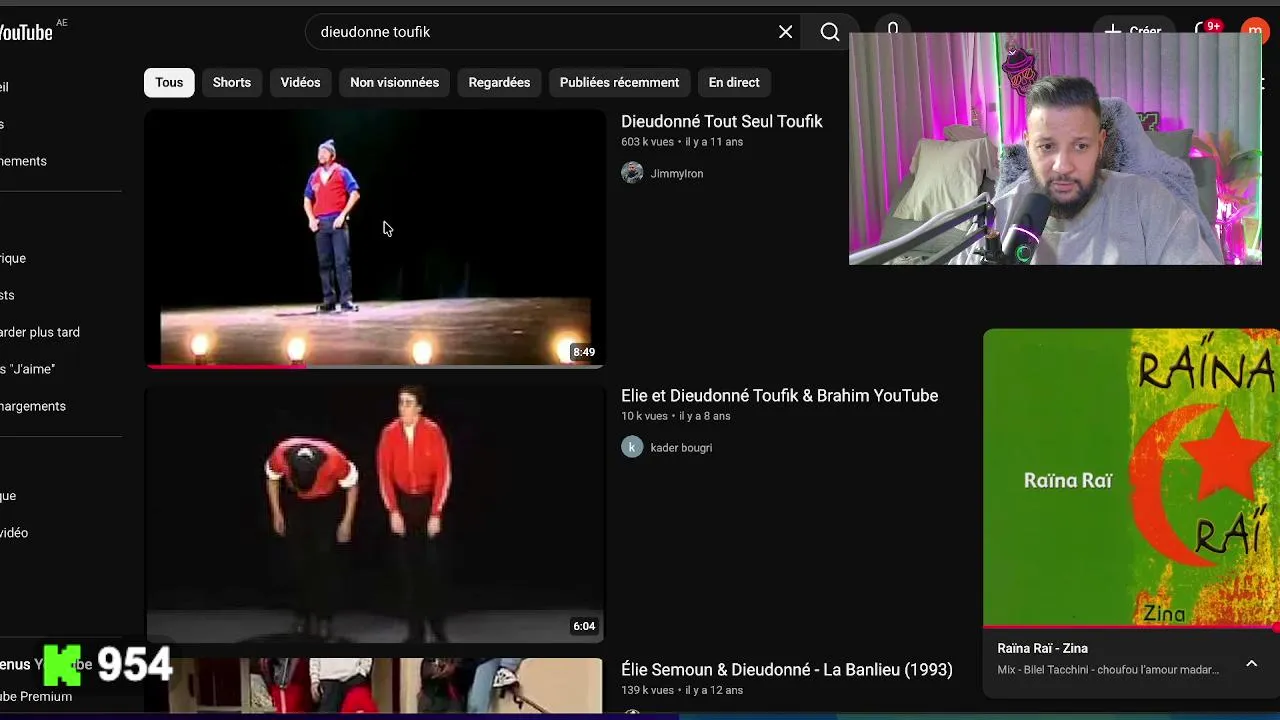Screen dimensions: 1280x720
Task: Open the Abonnements sidebar item
Action: click(24, 161)
